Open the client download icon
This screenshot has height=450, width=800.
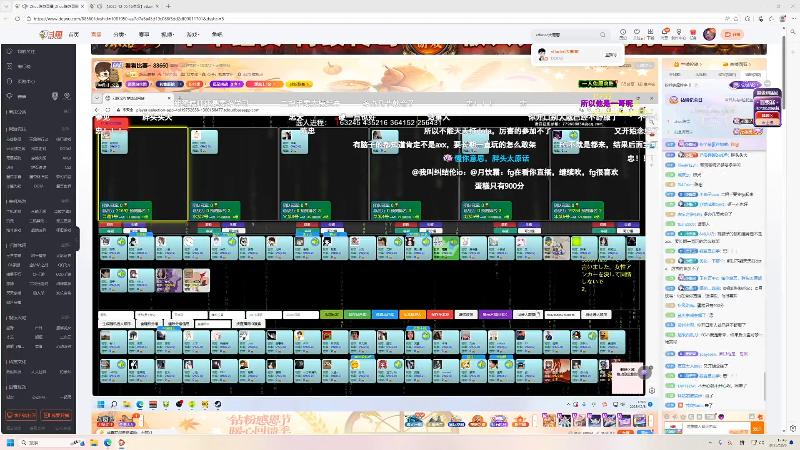[x=651, y=34]
